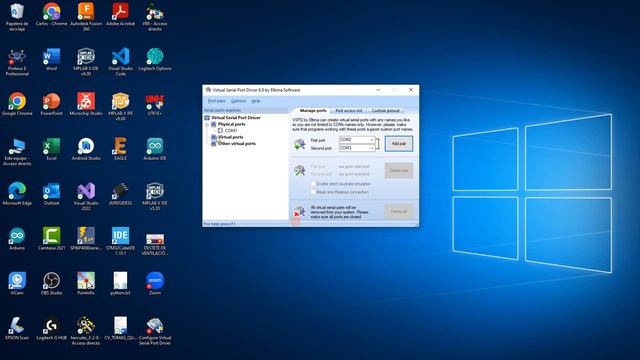Switch to the Manage ports tab
Viewport: 640px width, 360px height.
(x=313, y=111)
